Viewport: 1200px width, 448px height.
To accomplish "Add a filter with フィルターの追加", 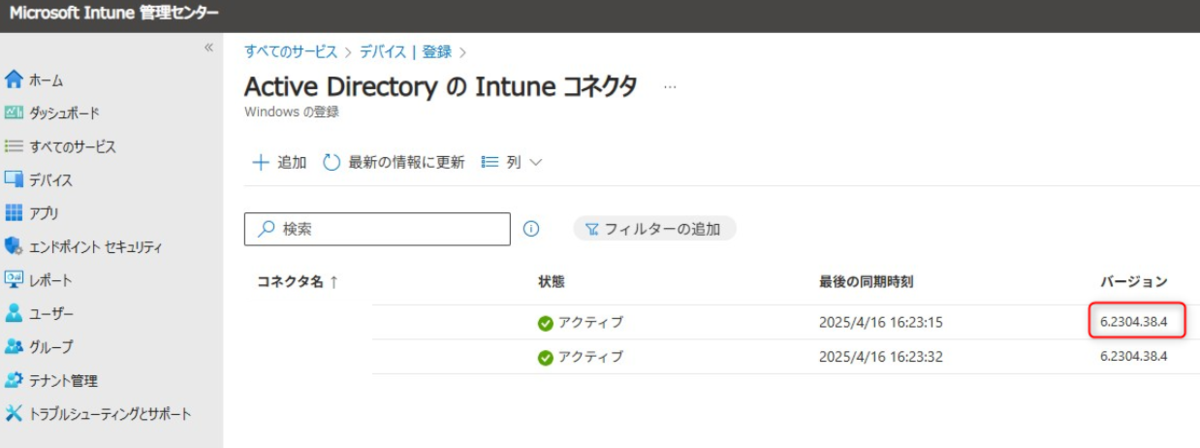I will (x=654, y=229).
